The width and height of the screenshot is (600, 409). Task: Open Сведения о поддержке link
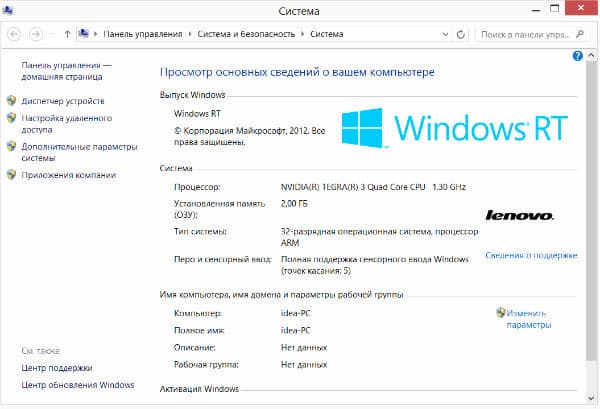(531, 255)
